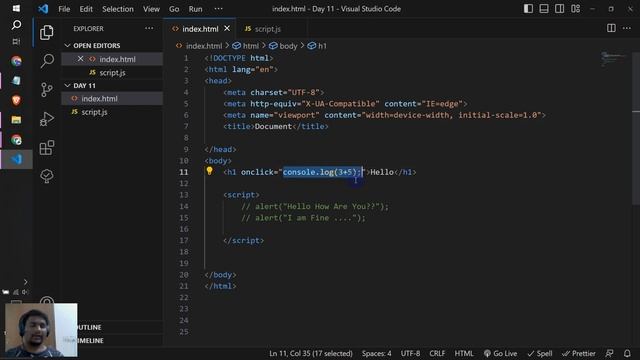Open the overflow menu ellipsis in menu bar
Screen dimensions: 640x360
218,9
